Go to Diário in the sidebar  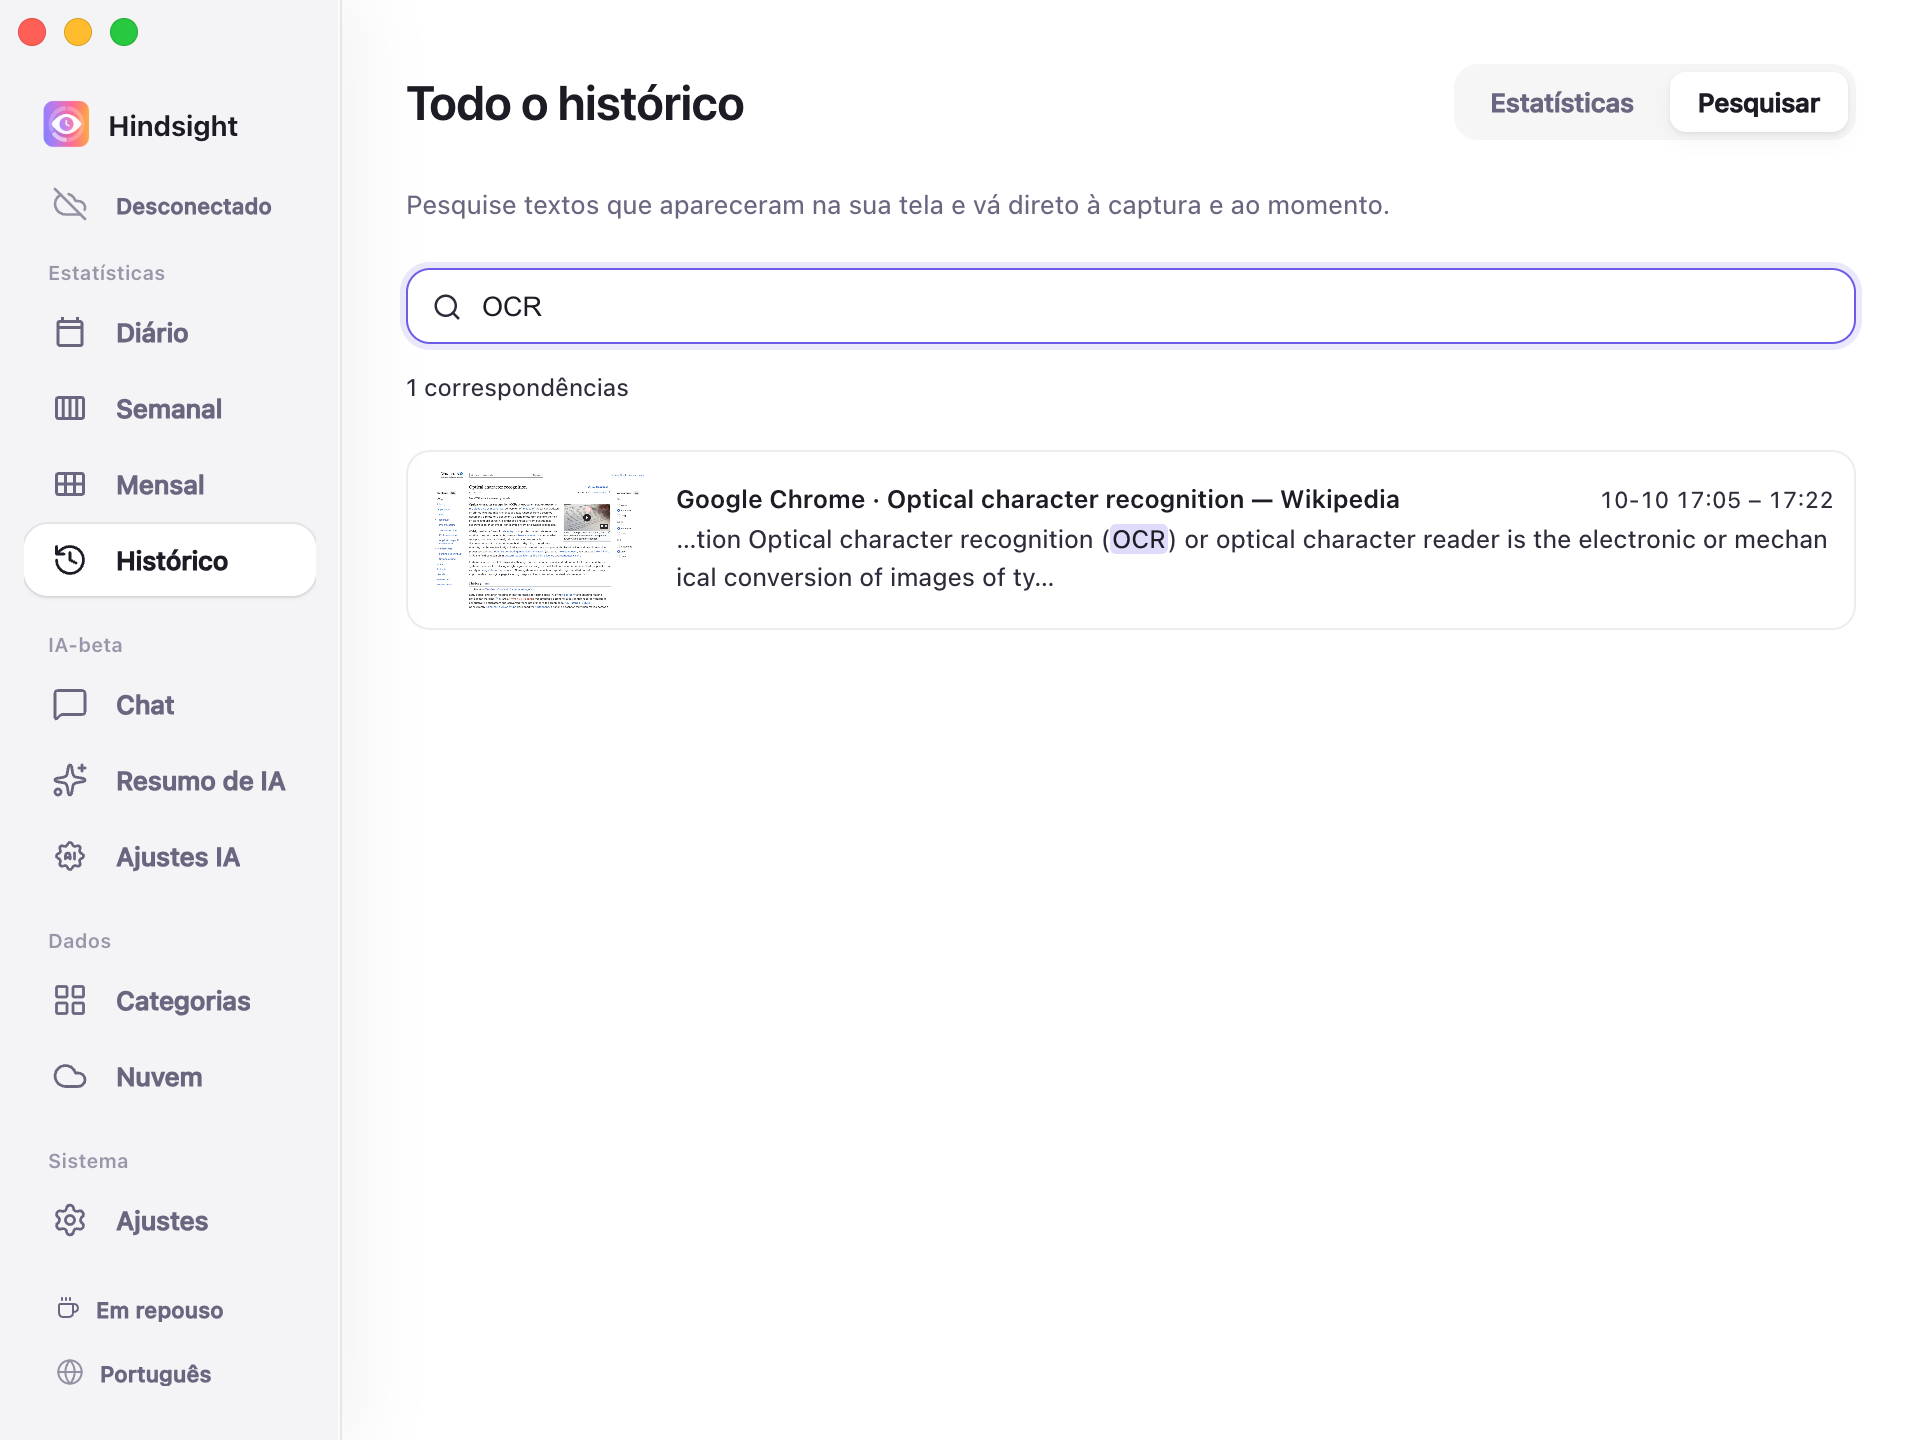(170, 332)
